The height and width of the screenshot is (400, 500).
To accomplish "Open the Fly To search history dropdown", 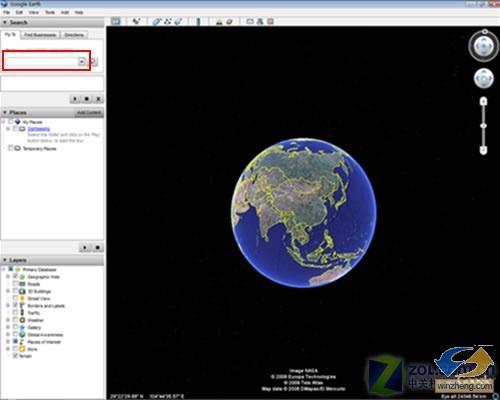I will (82, 61).
